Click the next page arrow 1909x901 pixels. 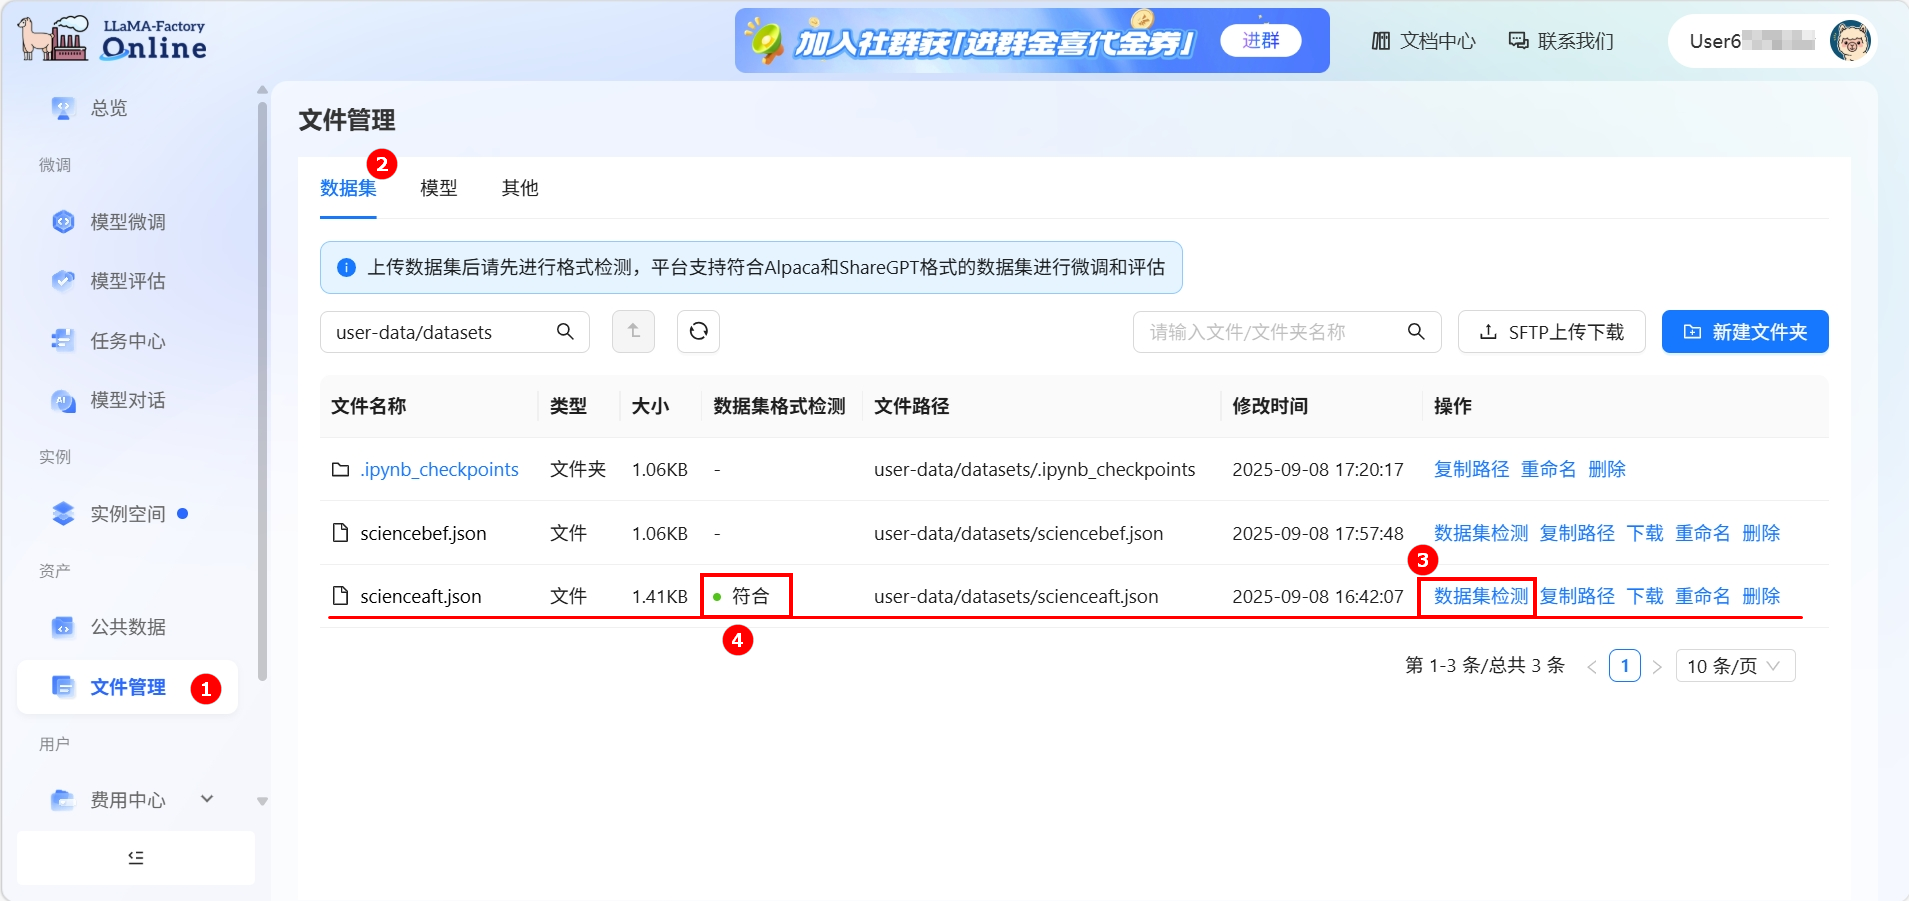(1657, 666)
